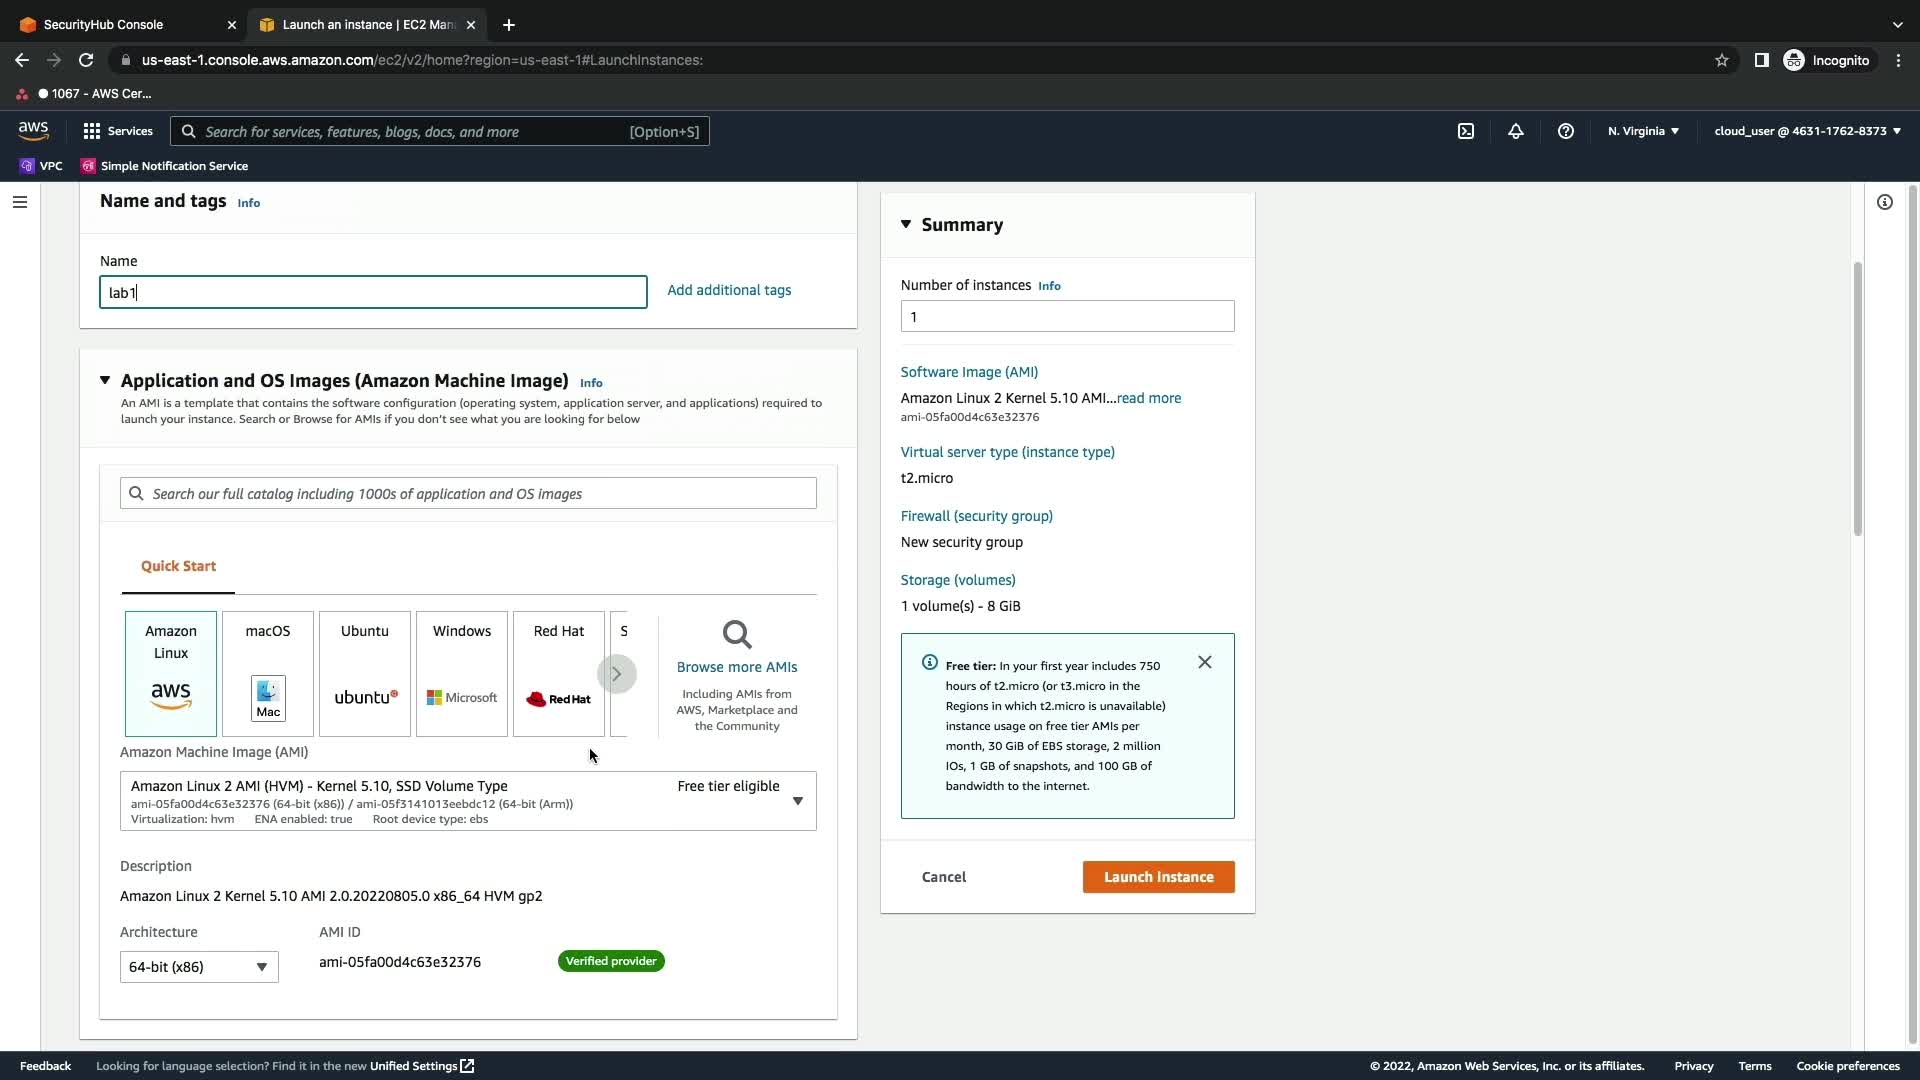Image resolution: width=1920 pixels, height=1080 pixels.
Task: Select the Windows quick start tile
Action: 462,673
